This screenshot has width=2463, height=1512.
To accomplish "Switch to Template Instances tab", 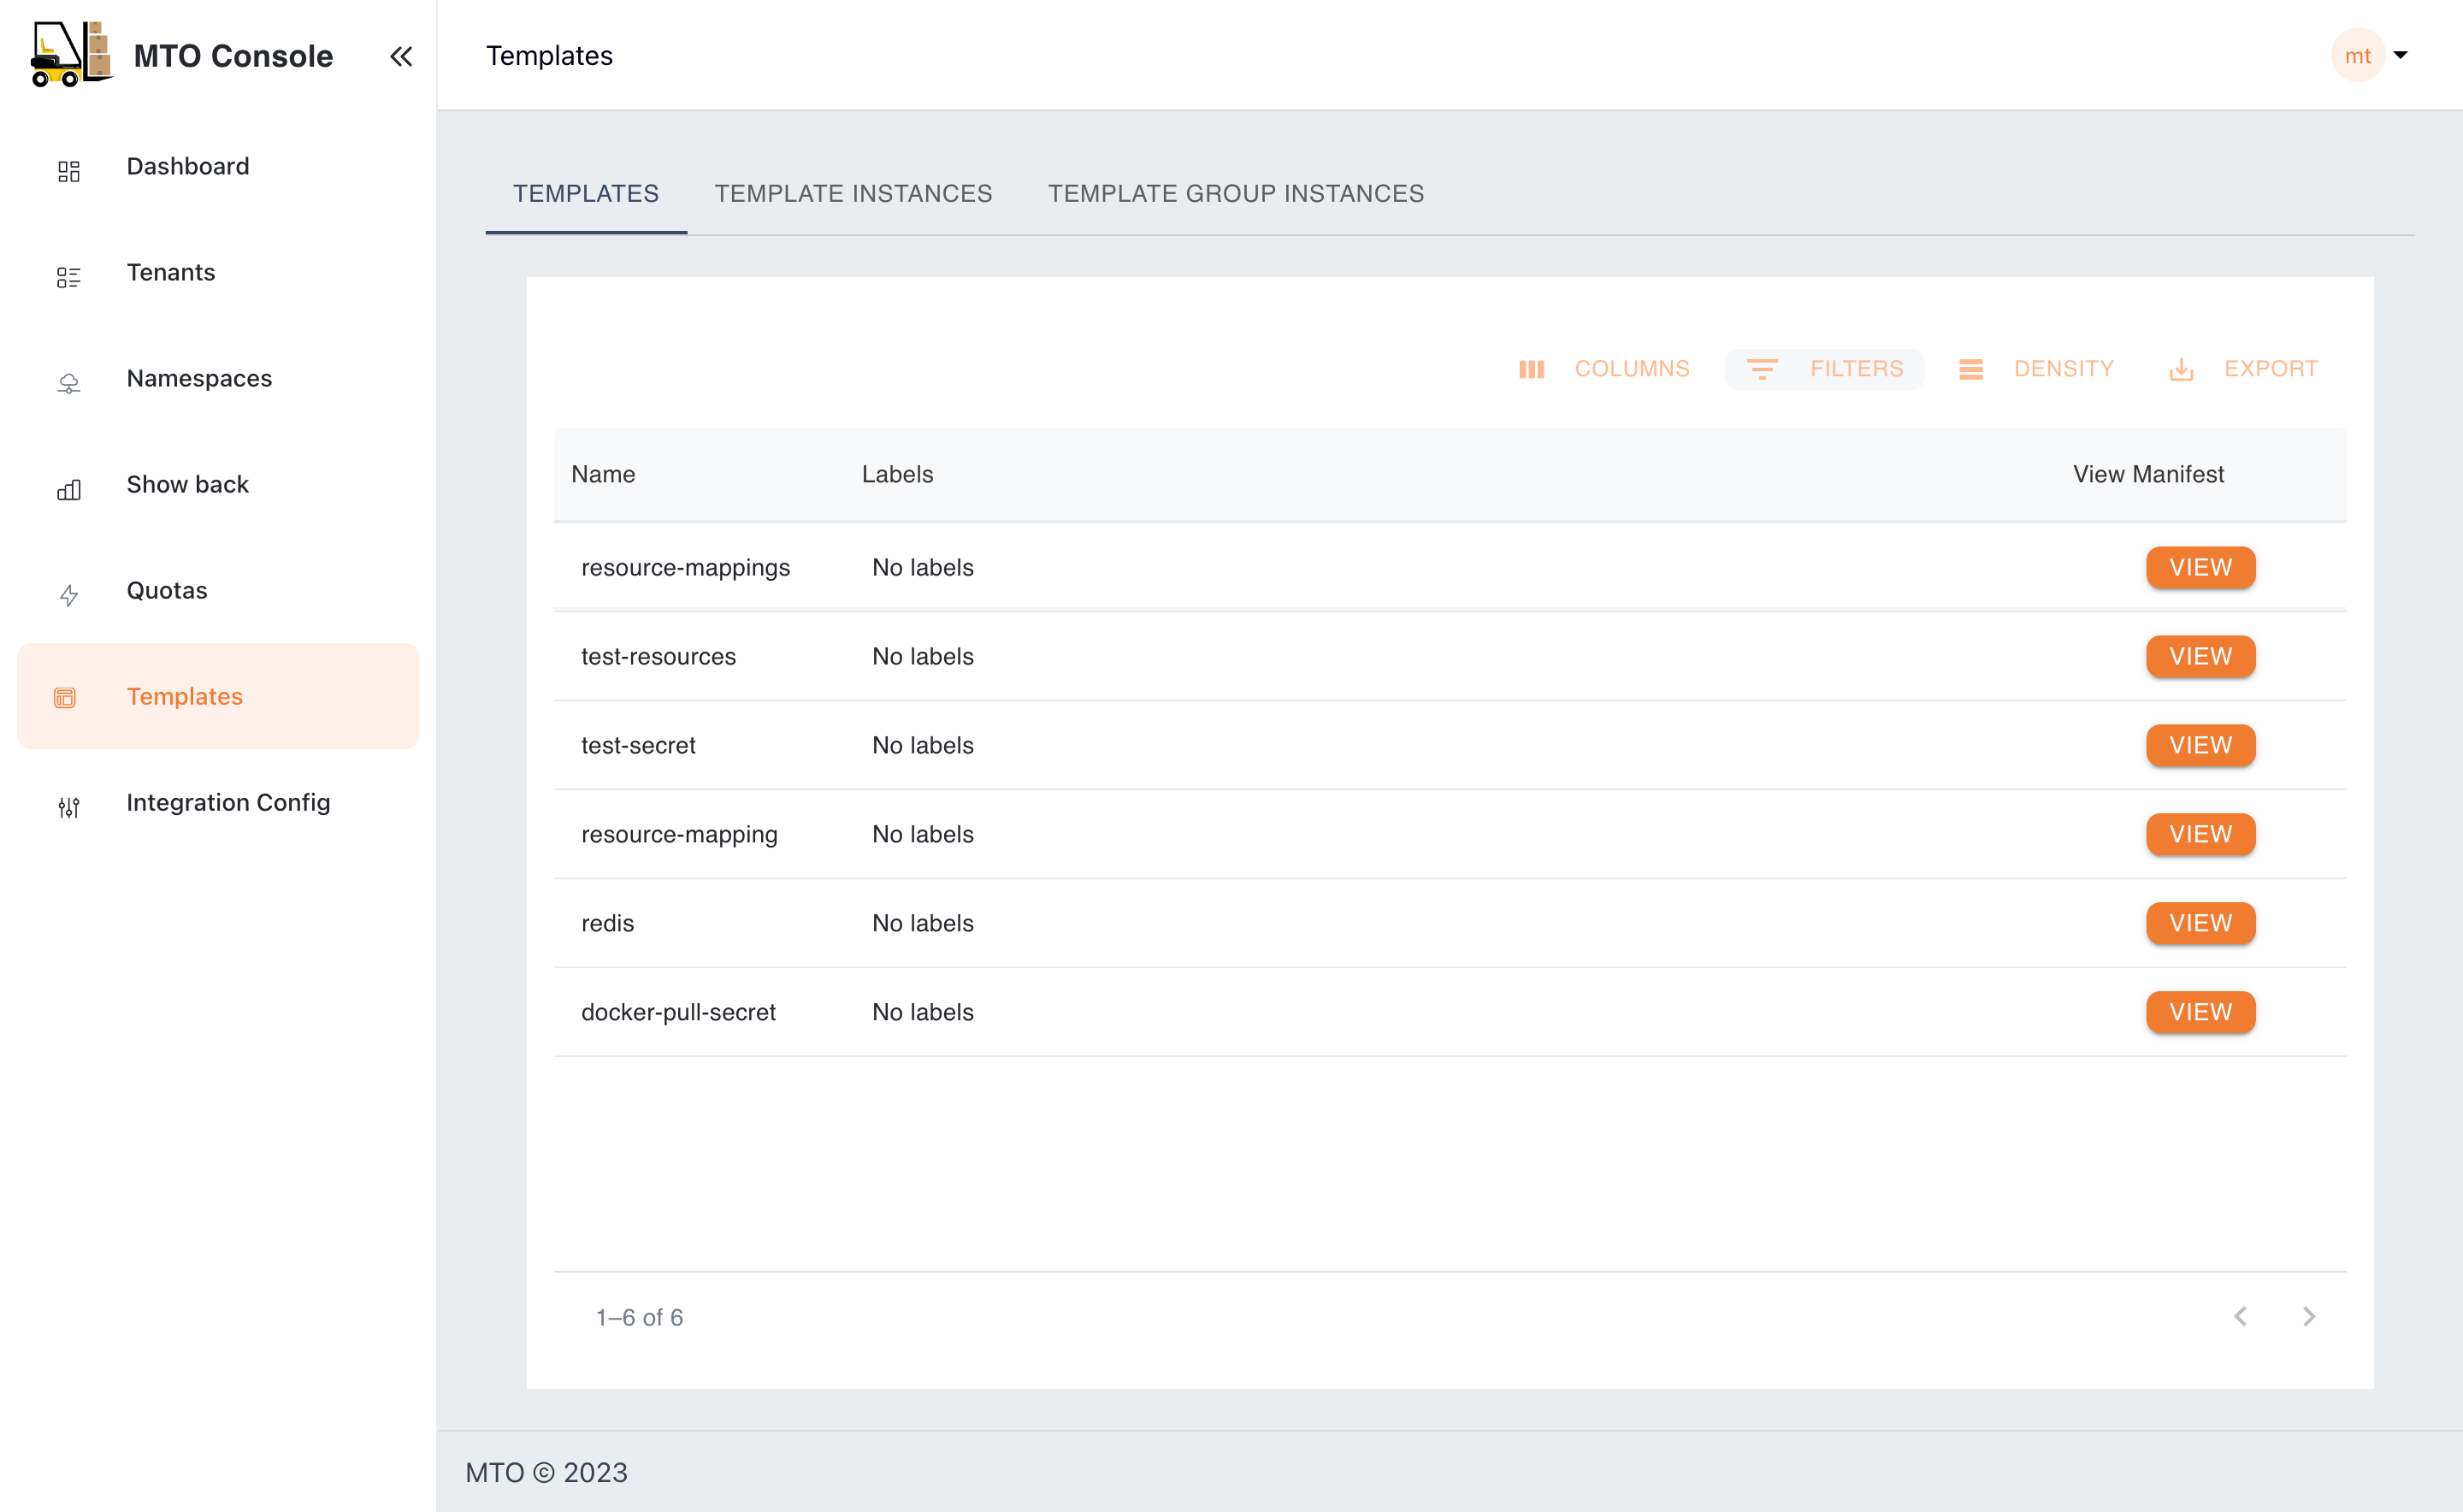I will [x=853, y=193].
